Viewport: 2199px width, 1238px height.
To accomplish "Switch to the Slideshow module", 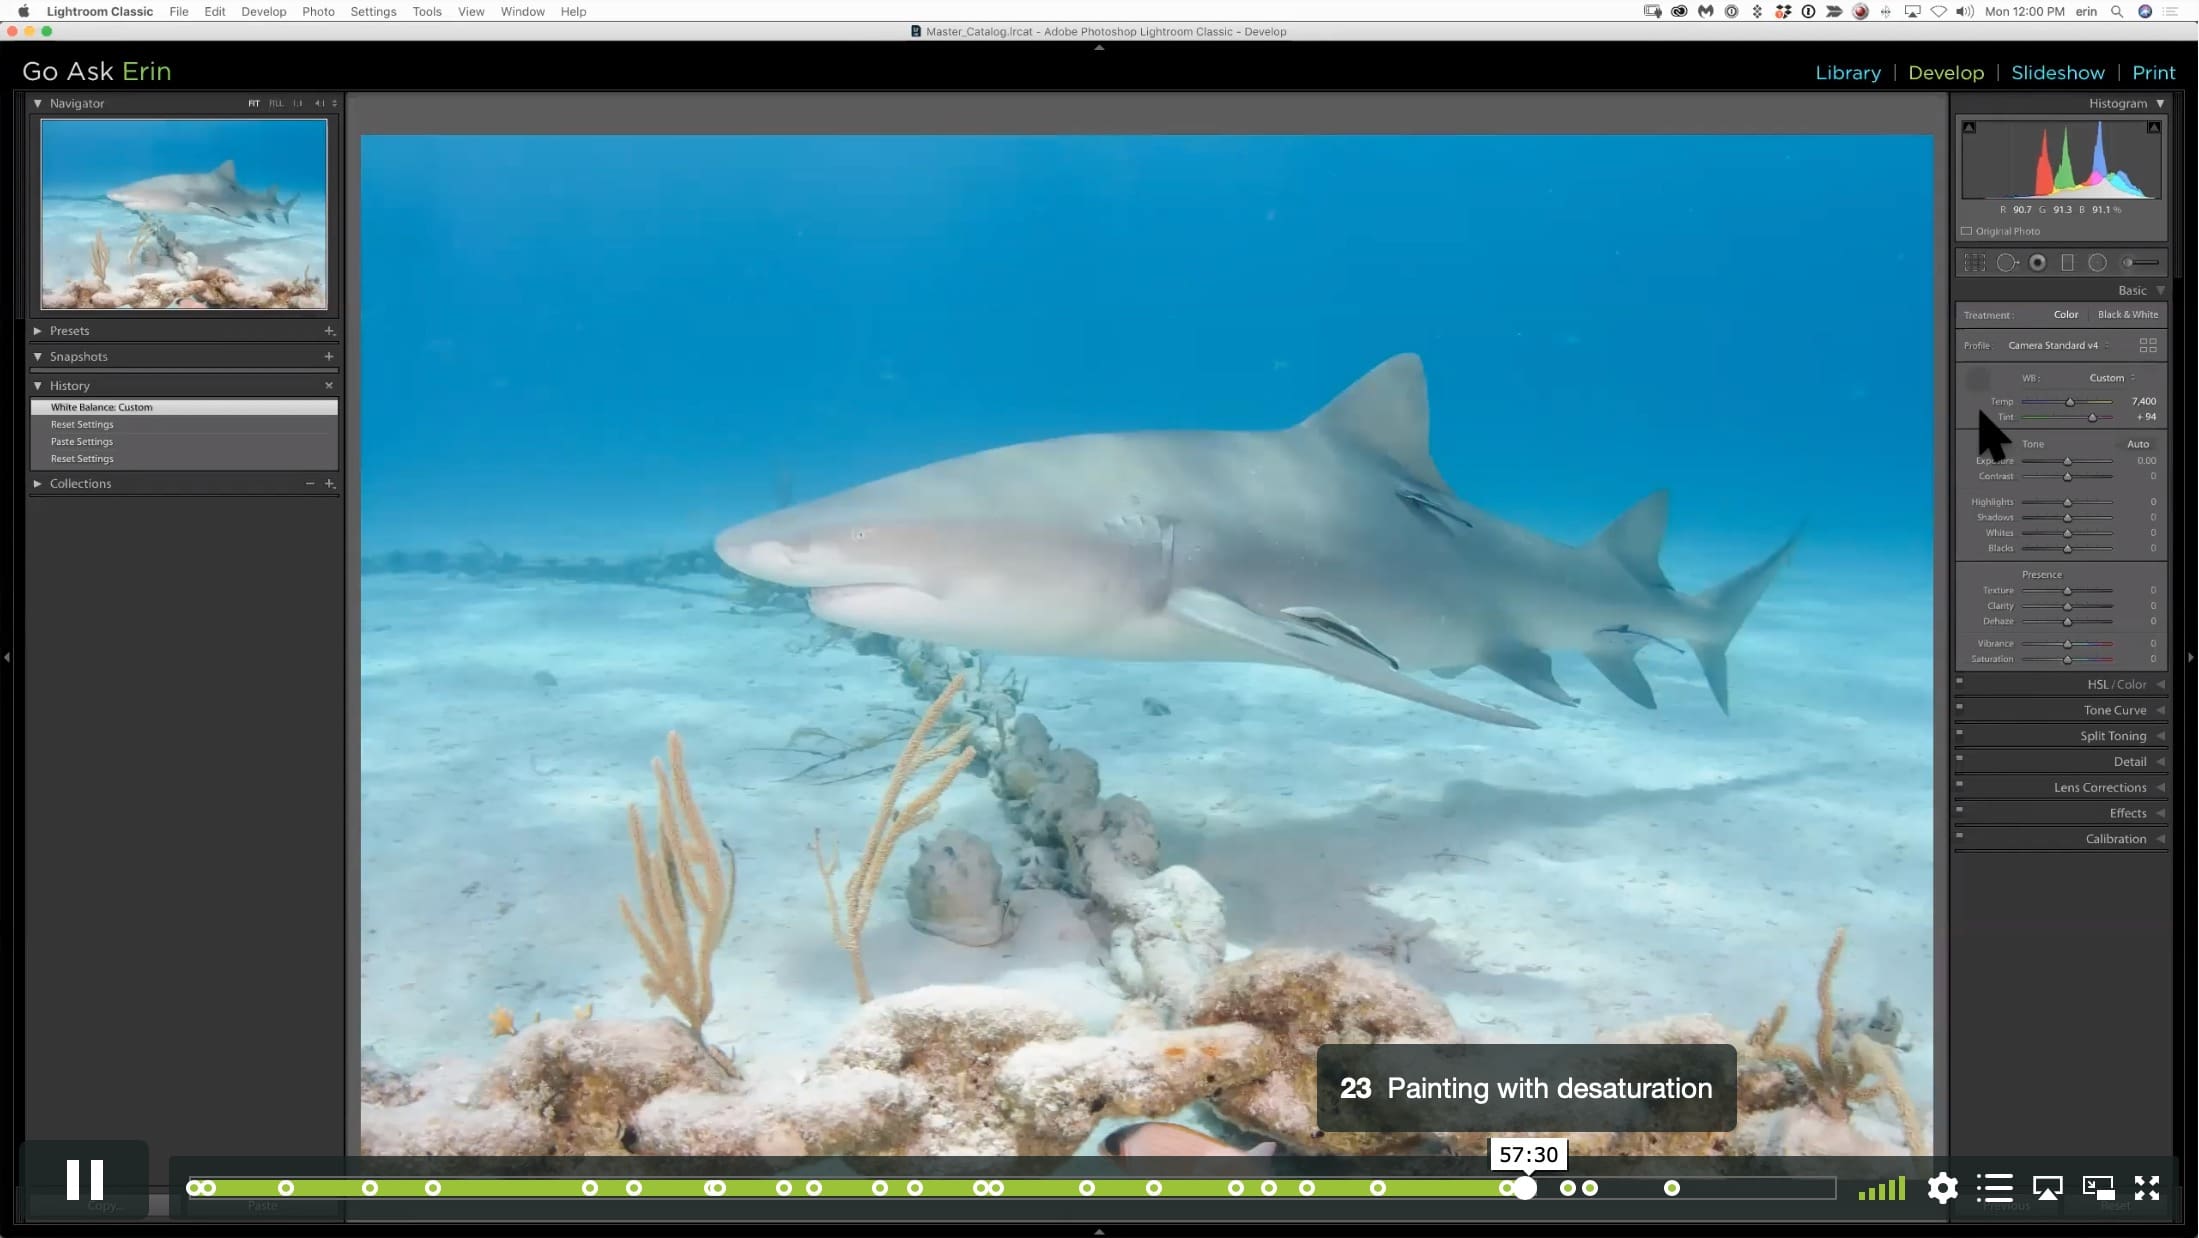I will click(2057, 73).
